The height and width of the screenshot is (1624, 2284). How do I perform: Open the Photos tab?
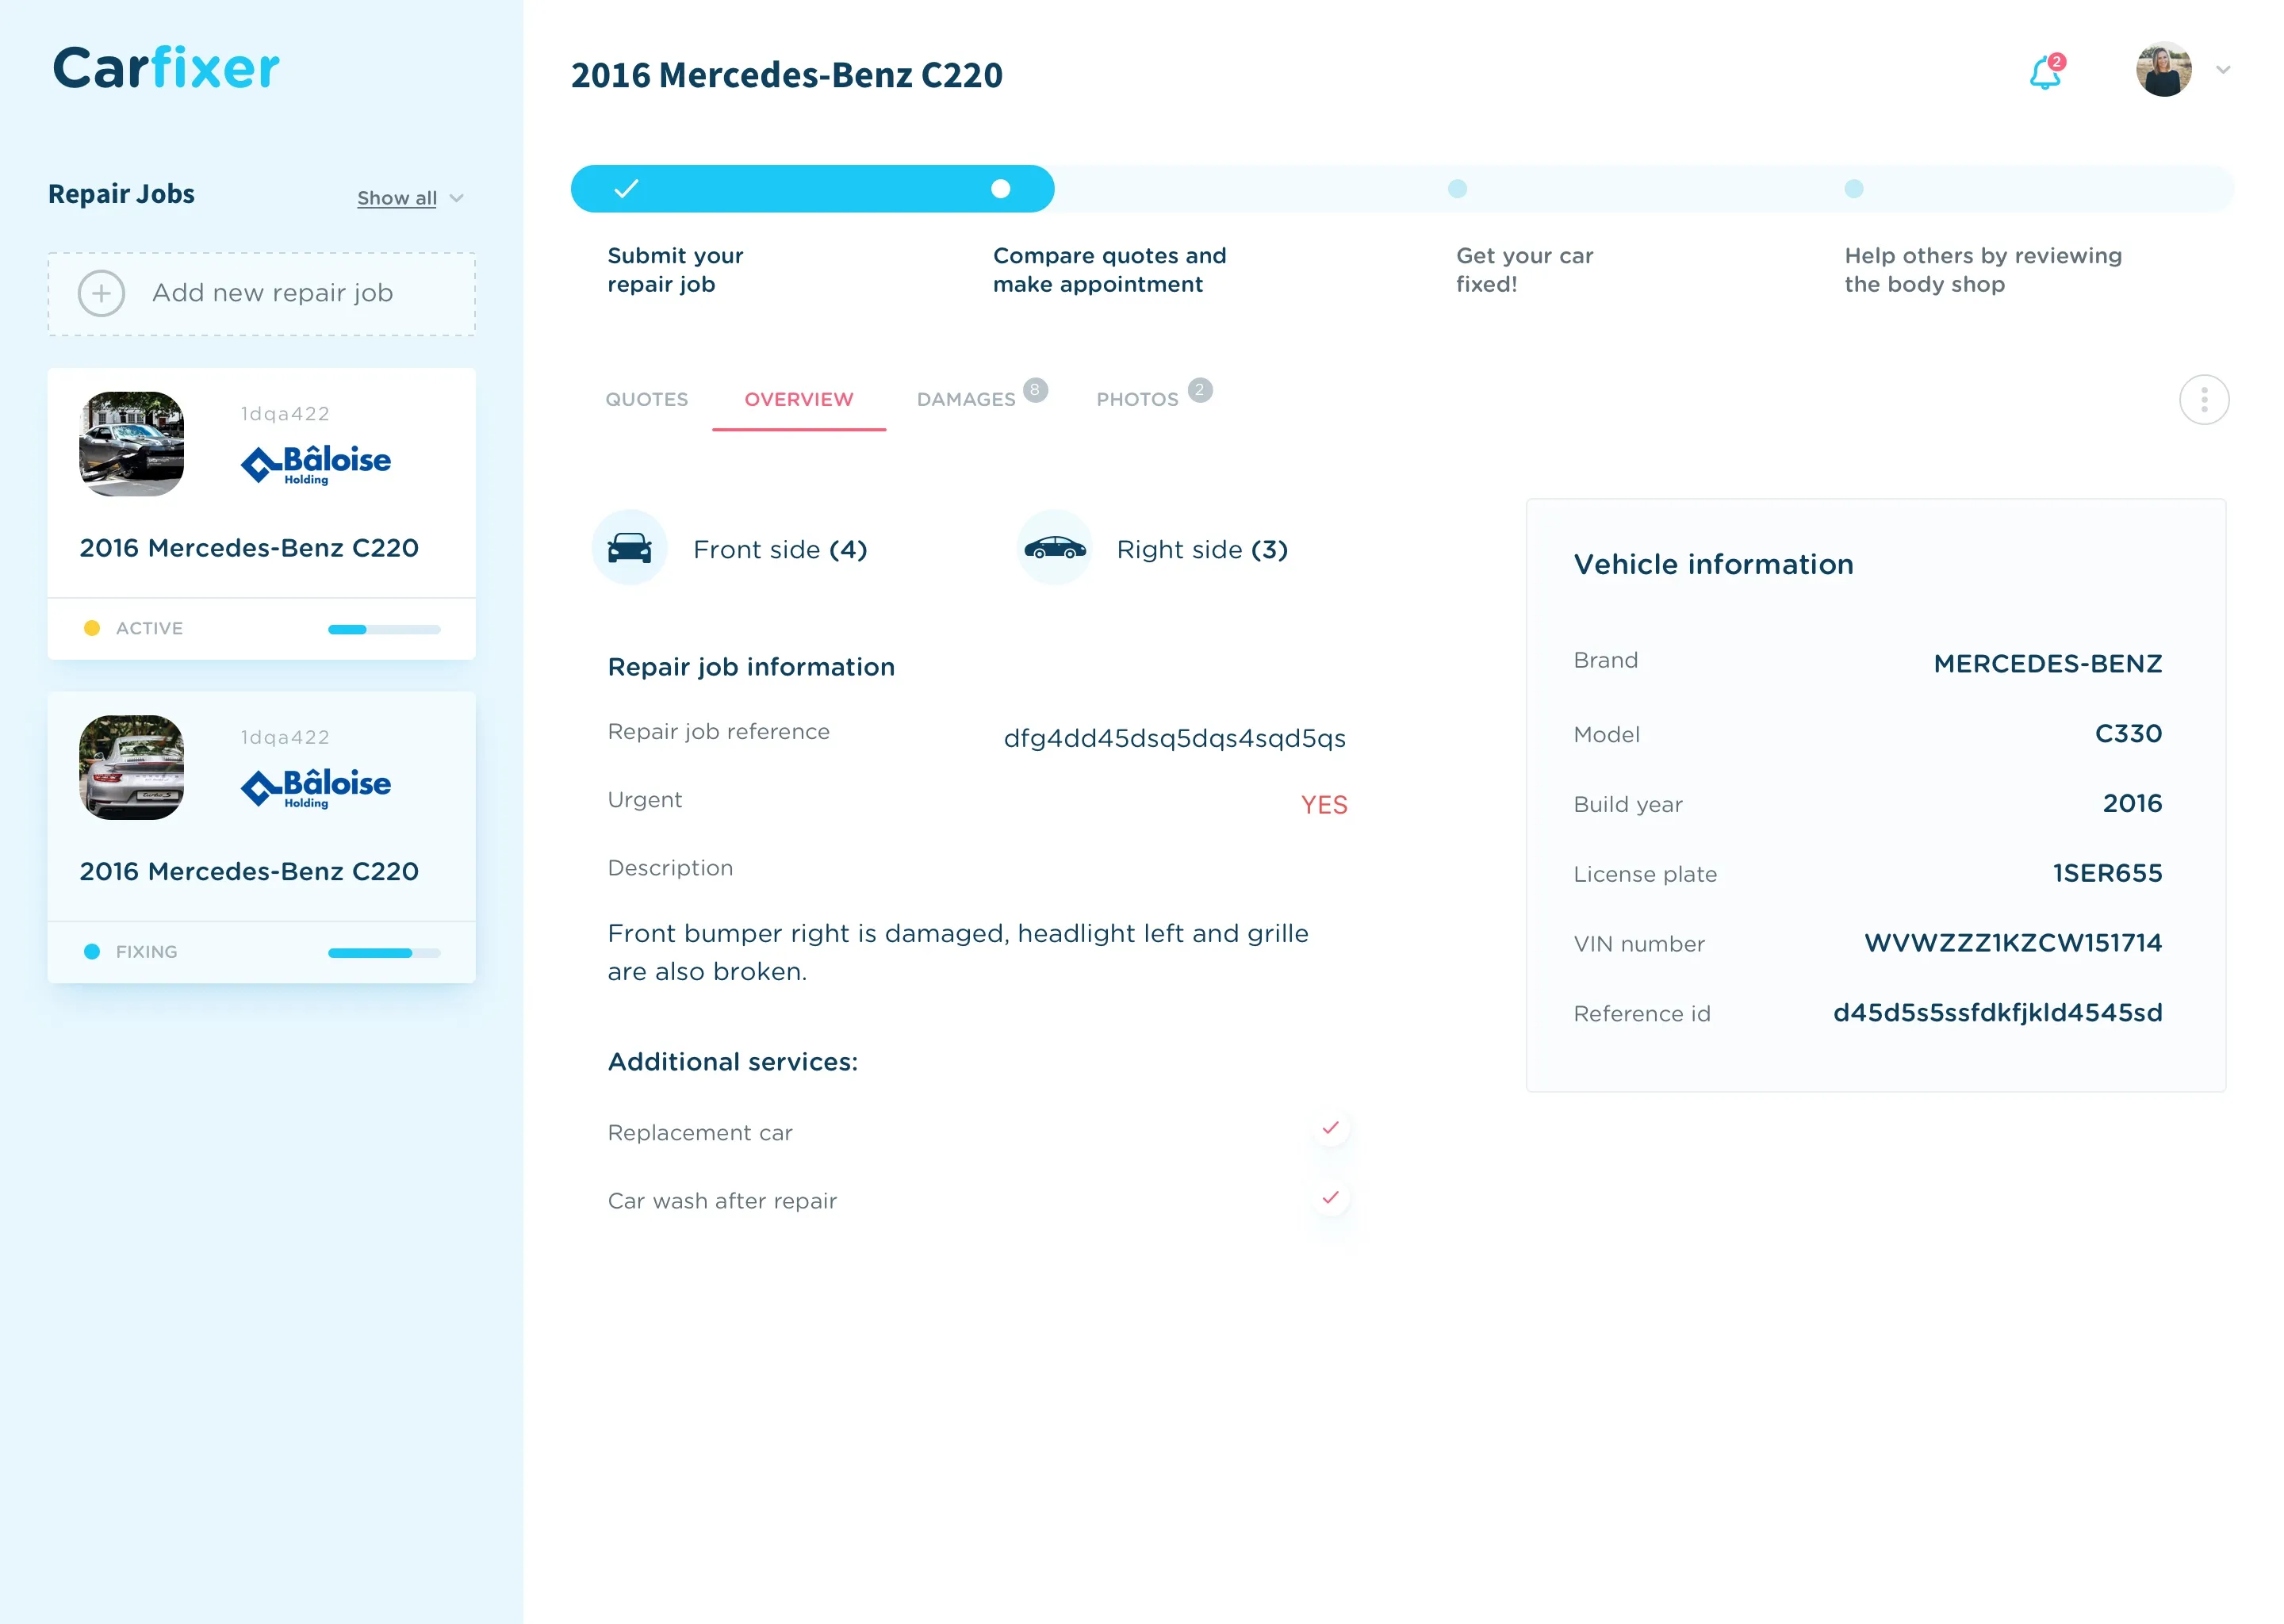(1137, 399)
